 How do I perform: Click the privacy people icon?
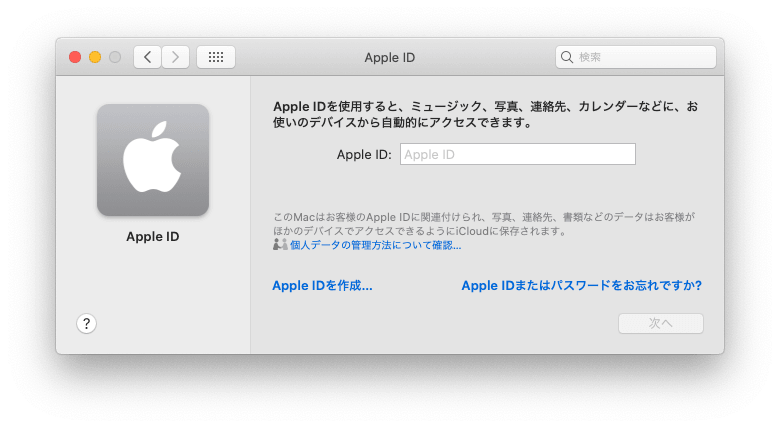pyautogui.click(x=280, y=245)
